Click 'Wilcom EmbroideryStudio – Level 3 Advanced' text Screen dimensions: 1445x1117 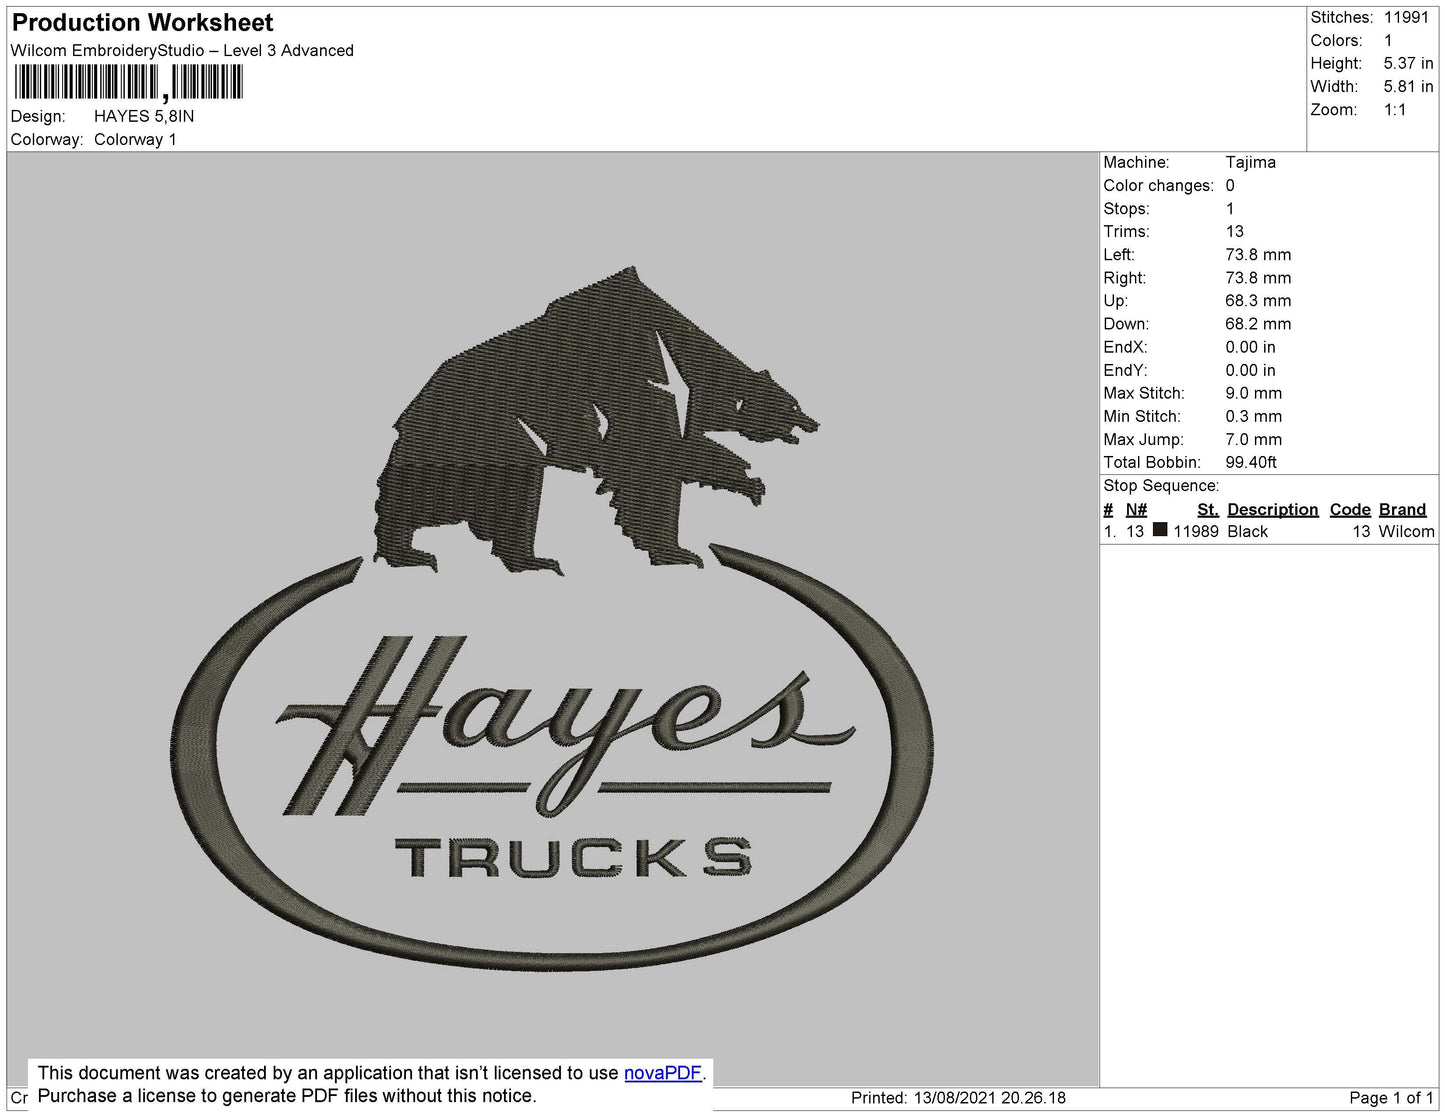point(182,51)
